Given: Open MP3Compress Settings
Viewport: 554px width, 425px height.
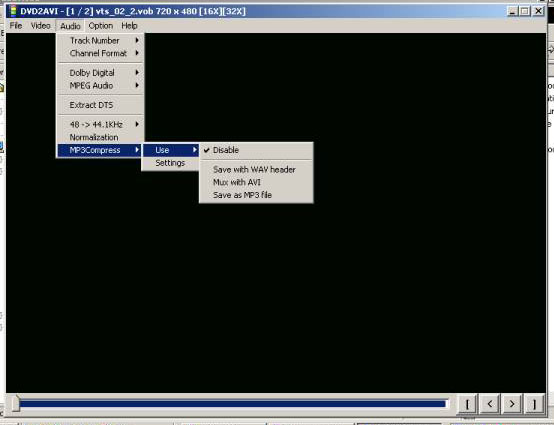Looking at the screenshot, I should (171, 163).
